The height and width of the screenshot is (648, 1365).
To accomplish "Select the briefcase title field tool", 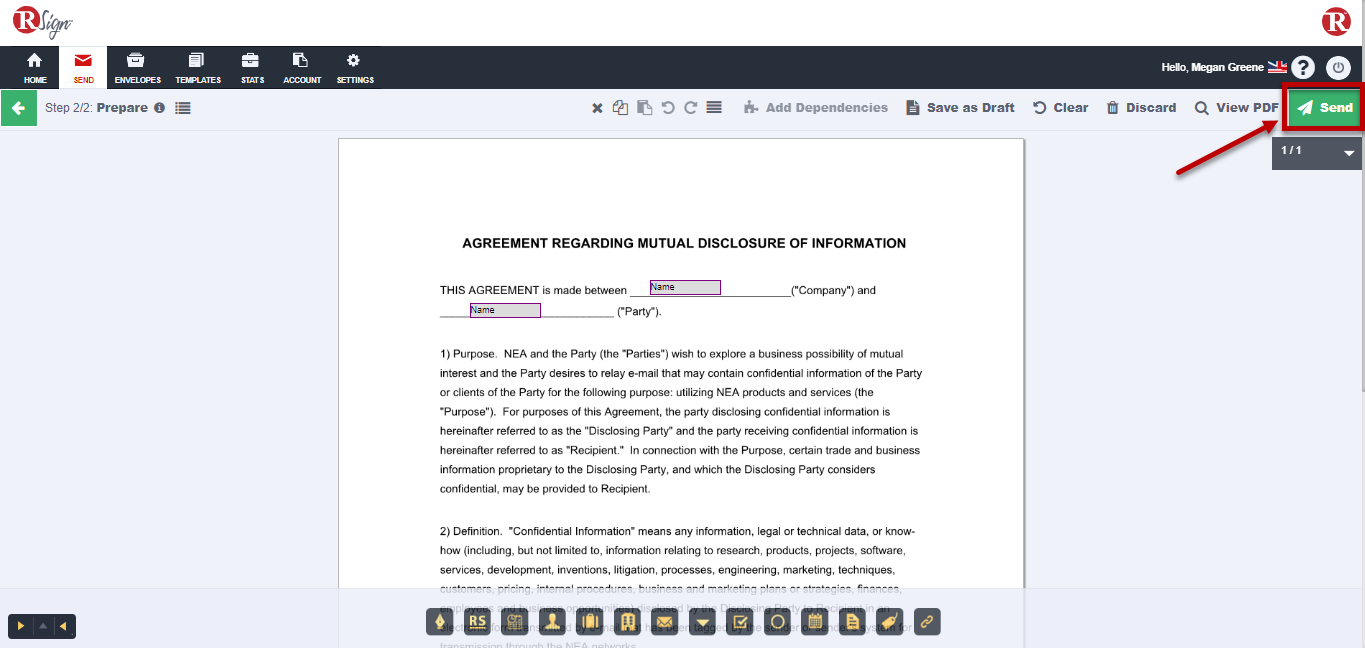I will (x=590, y=622).
